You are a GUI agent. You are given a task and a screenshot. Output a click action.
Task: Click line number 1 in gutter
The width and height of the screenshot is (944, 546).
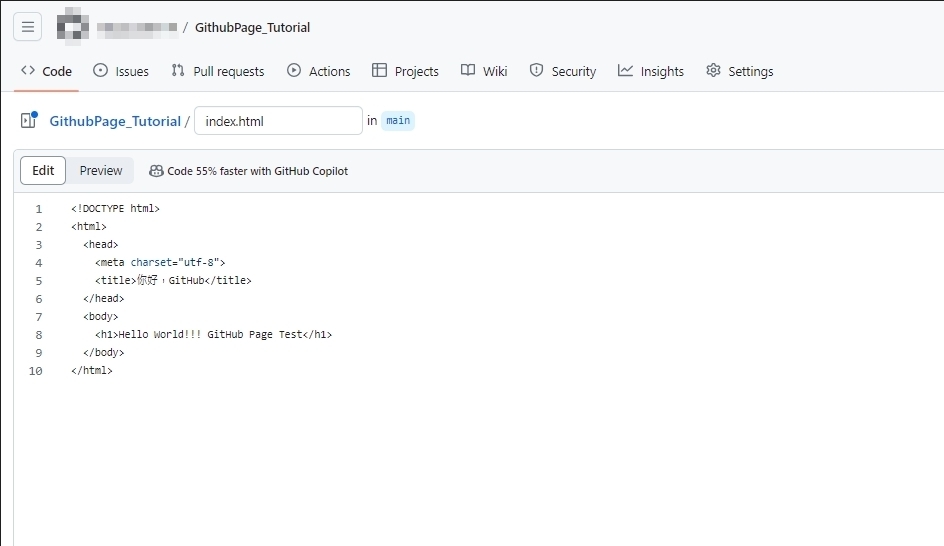click(39, 209)
